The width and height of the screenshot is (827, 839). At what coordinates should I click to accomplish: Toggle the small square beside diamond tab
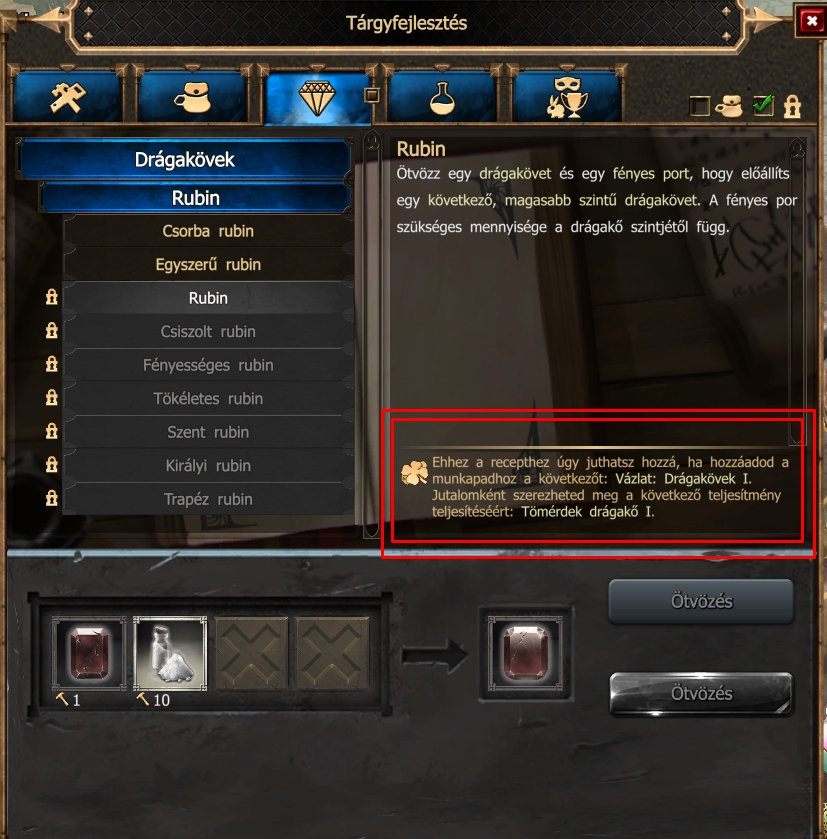pos(372,95)
